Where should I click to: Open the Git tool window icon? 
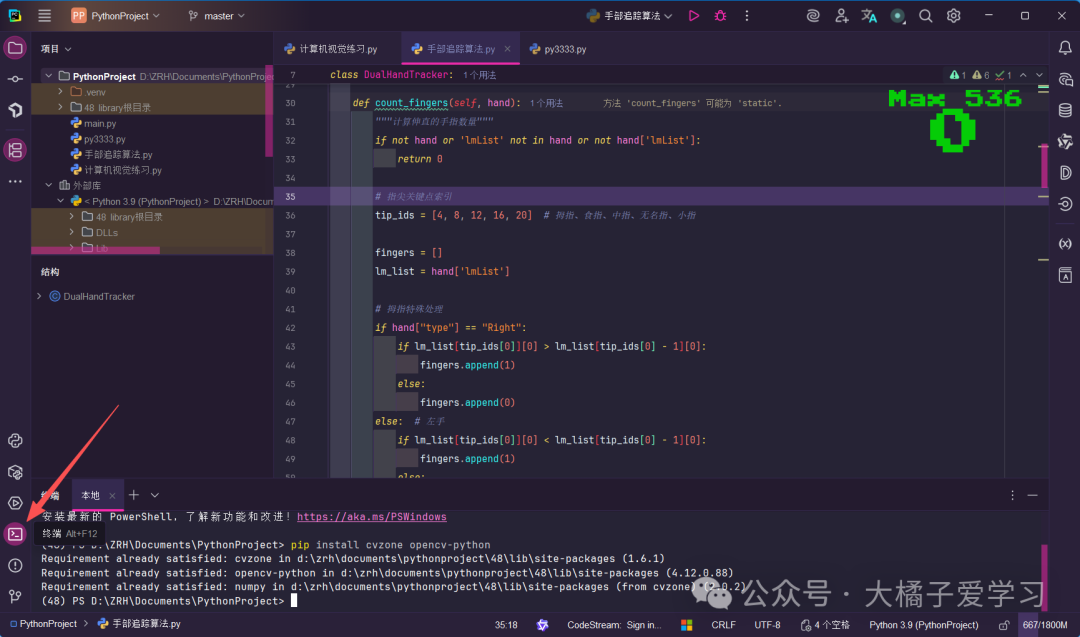(x=15, y=596)
